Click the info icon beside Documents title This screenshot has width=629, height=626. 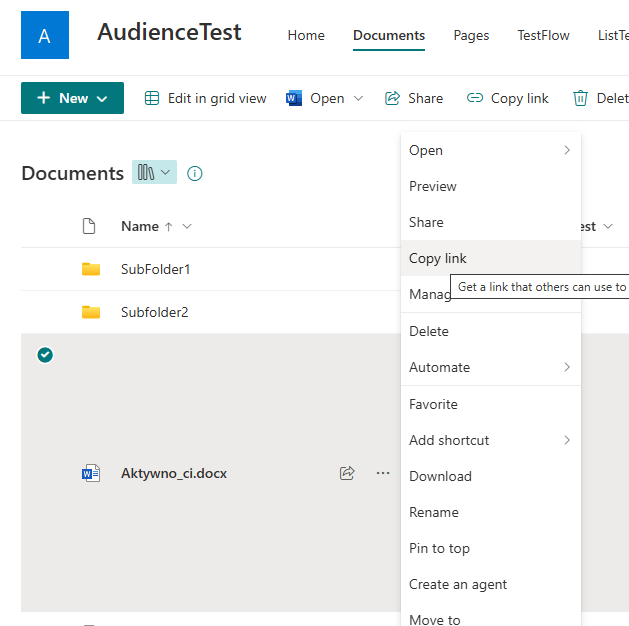coord(195,174)
